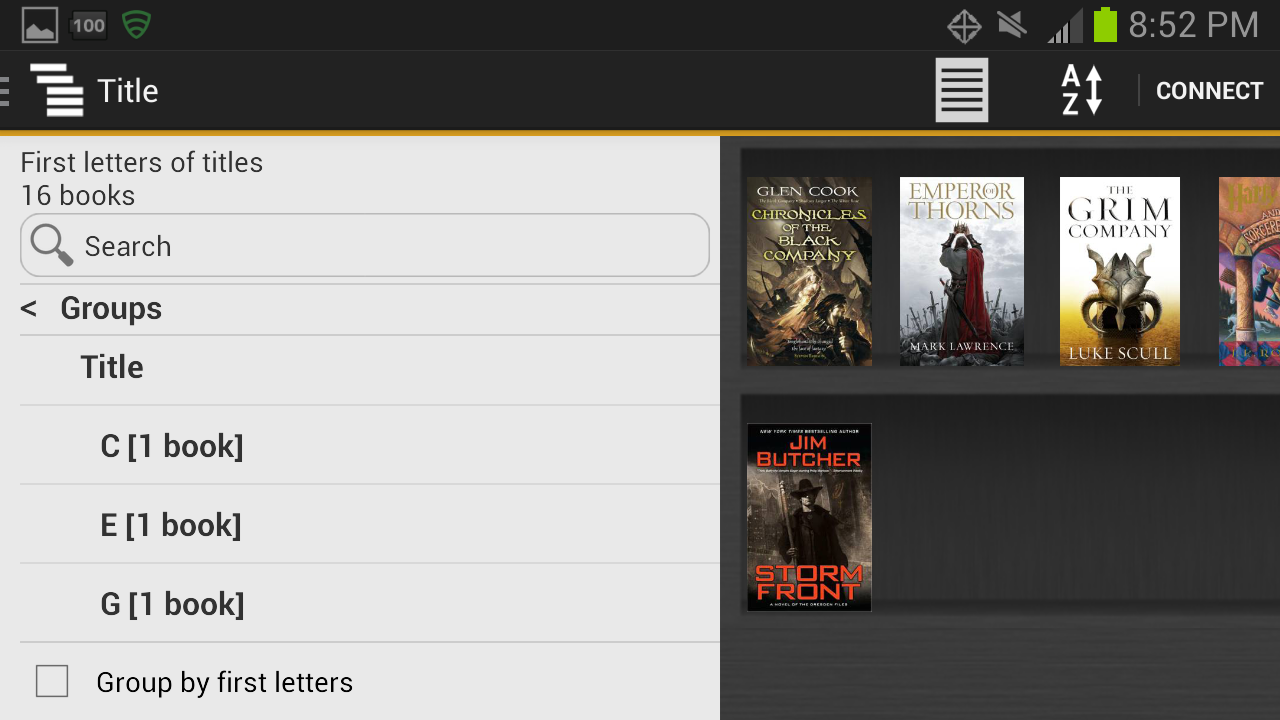The width and height of the screenshot is (1280, 720).
Task: Tap the battery 100 notification icon
Action: (89, 25)
